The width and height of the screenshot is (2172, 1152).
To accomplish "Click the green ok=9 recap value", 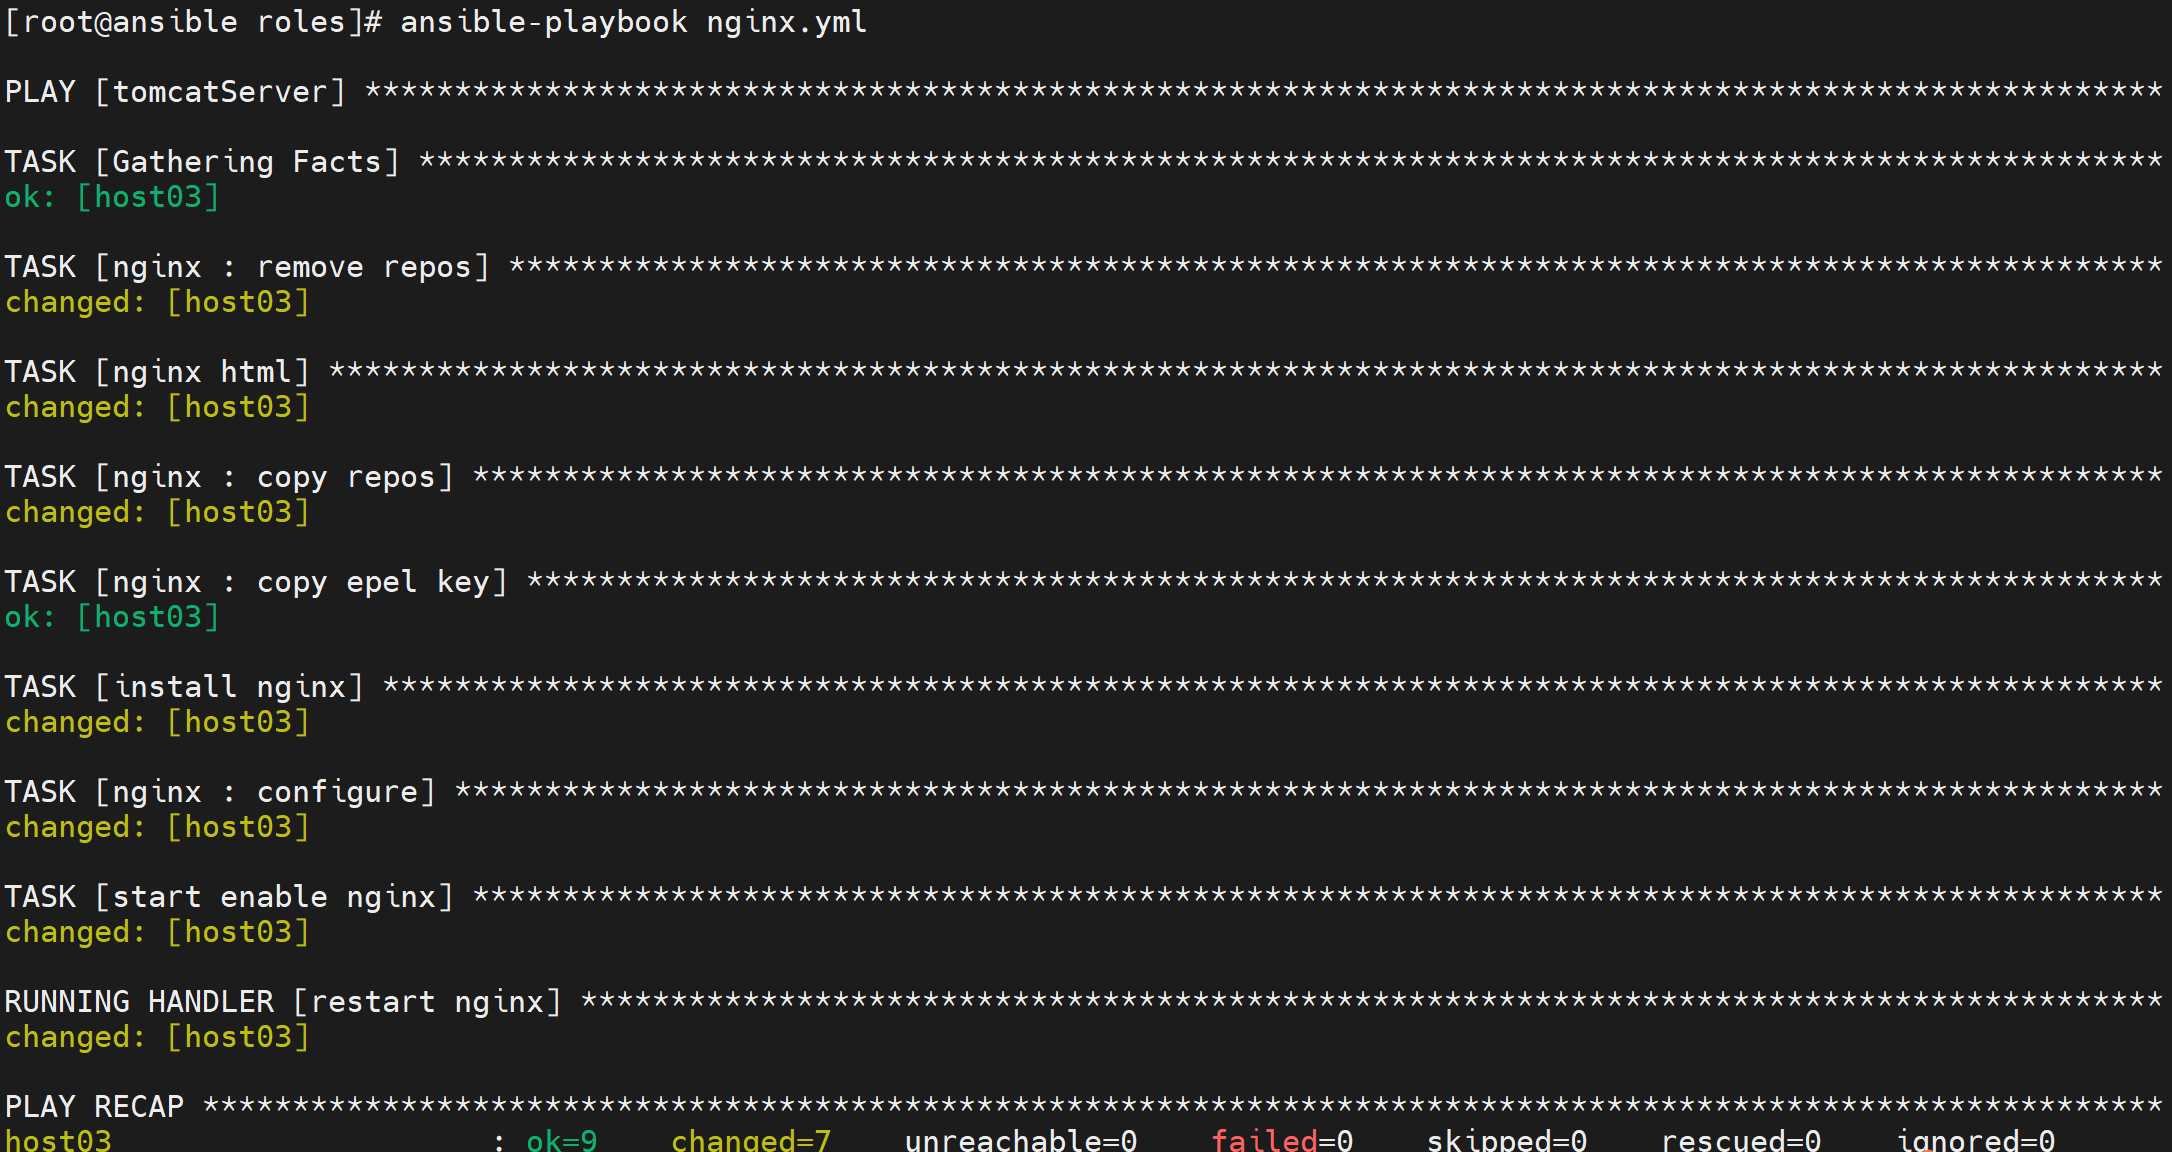I will click(x=561, y=1140).
